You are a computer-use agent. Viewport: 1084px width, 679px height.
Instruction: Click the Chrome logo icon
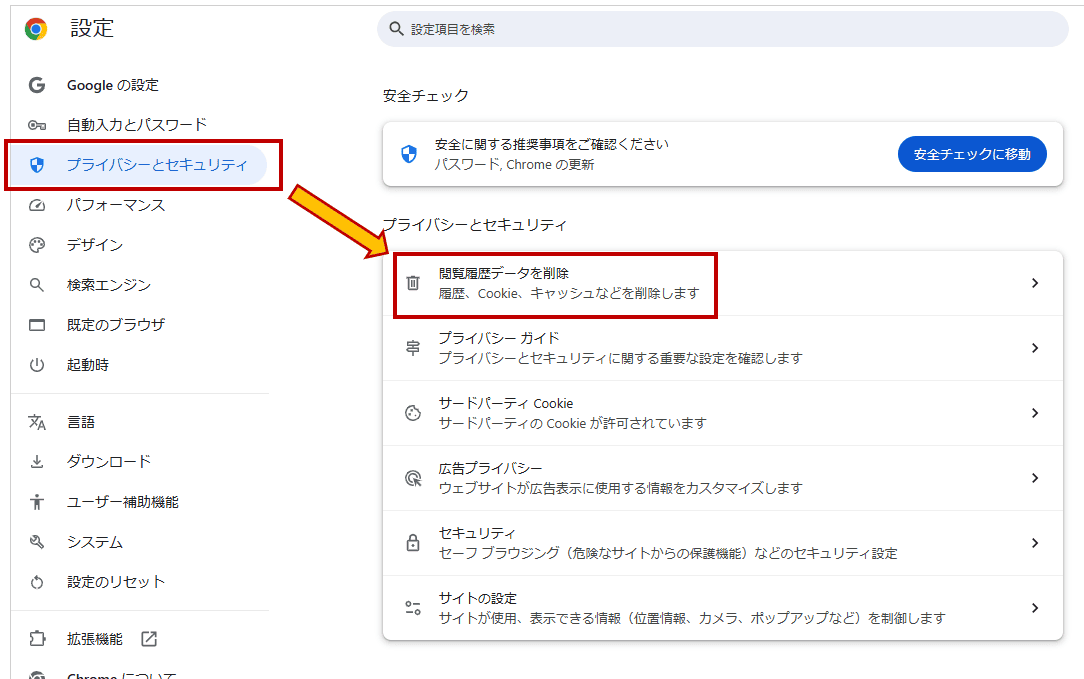pyautogui.click(x=36, y=29)
